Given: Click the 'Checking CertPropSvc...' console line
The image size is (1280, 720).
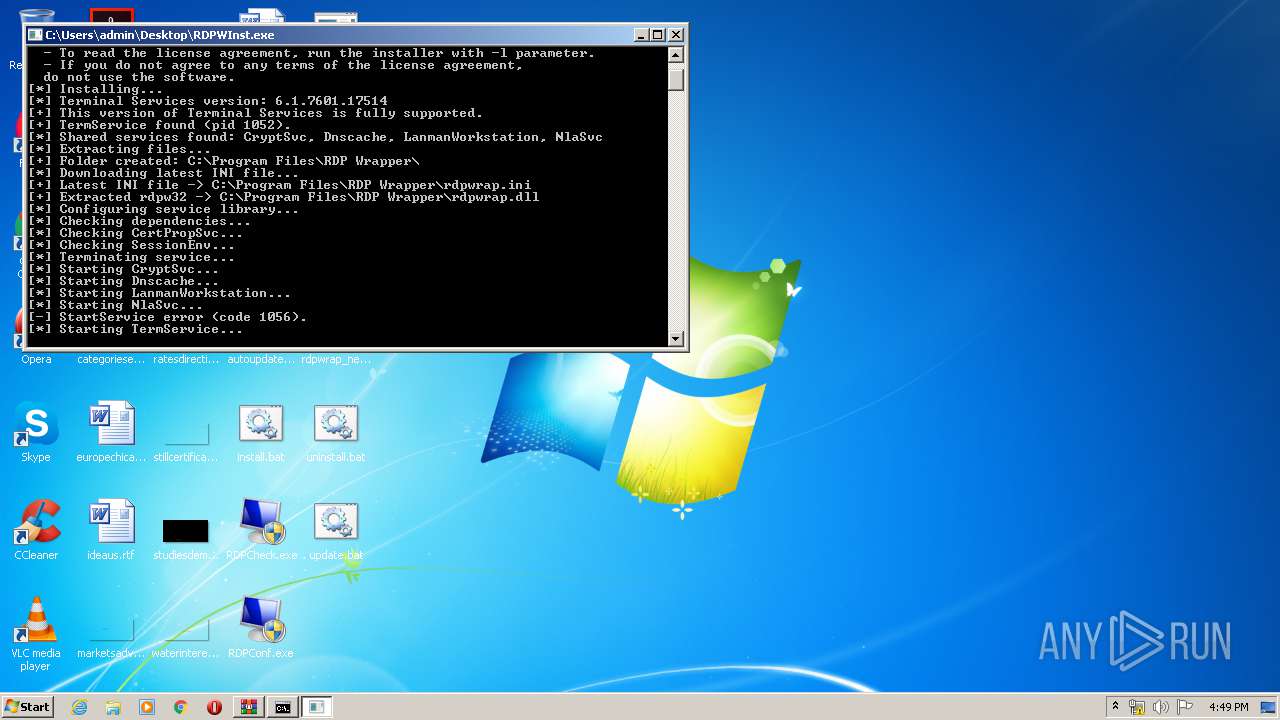Looking at the screenshot, I should tap(135, 233).
